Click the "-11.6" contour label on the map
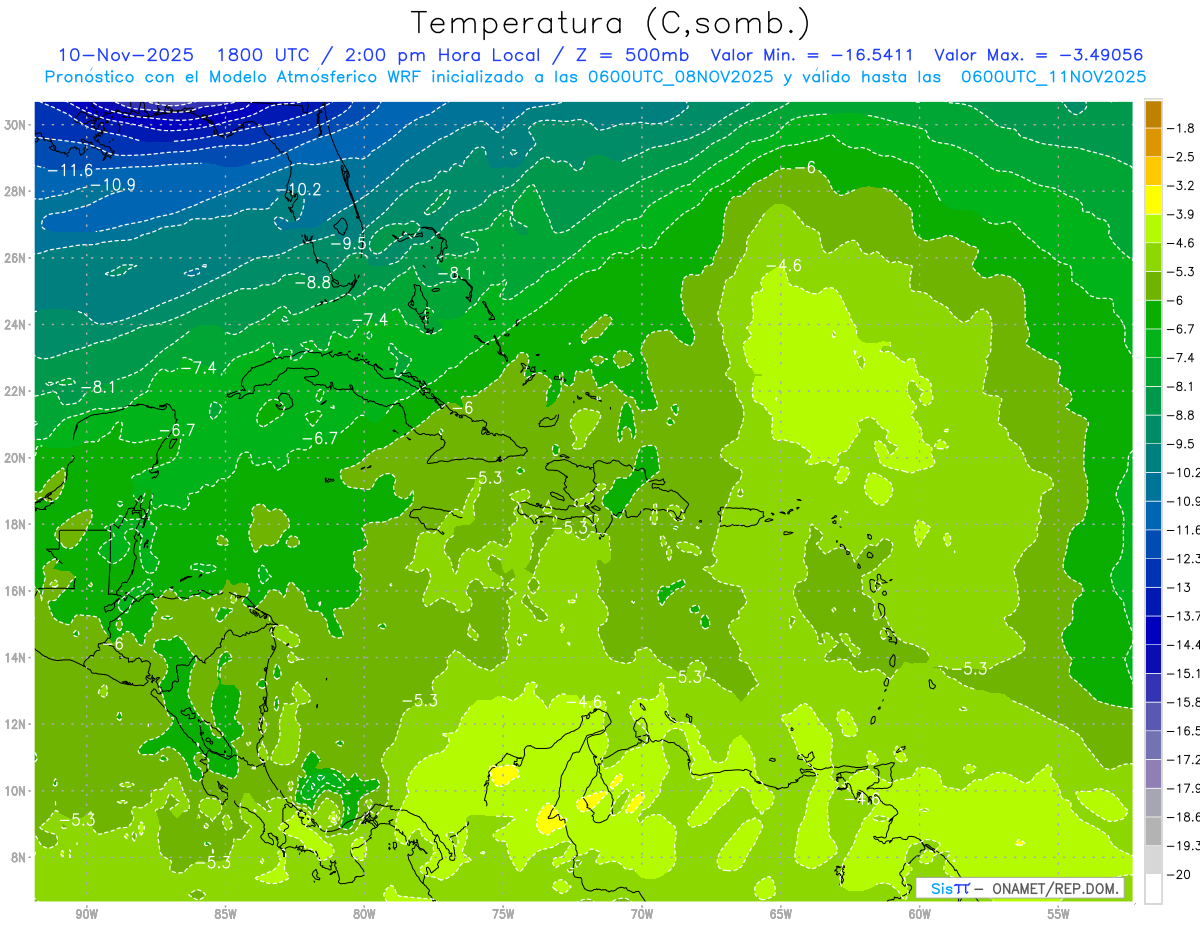The width and height of the screenshot is (1200, 927). (x=69, y=171)
